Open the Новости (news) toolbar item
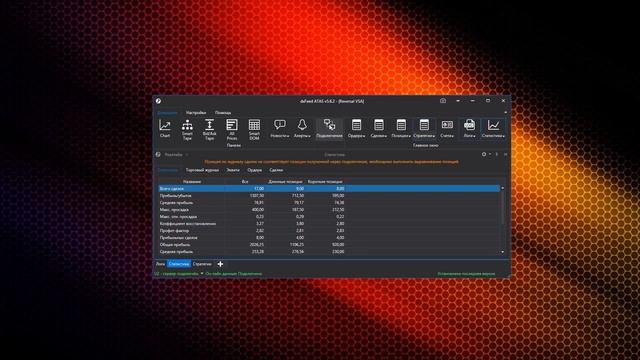This screenshot has height=360, width=640. [280, 128]
